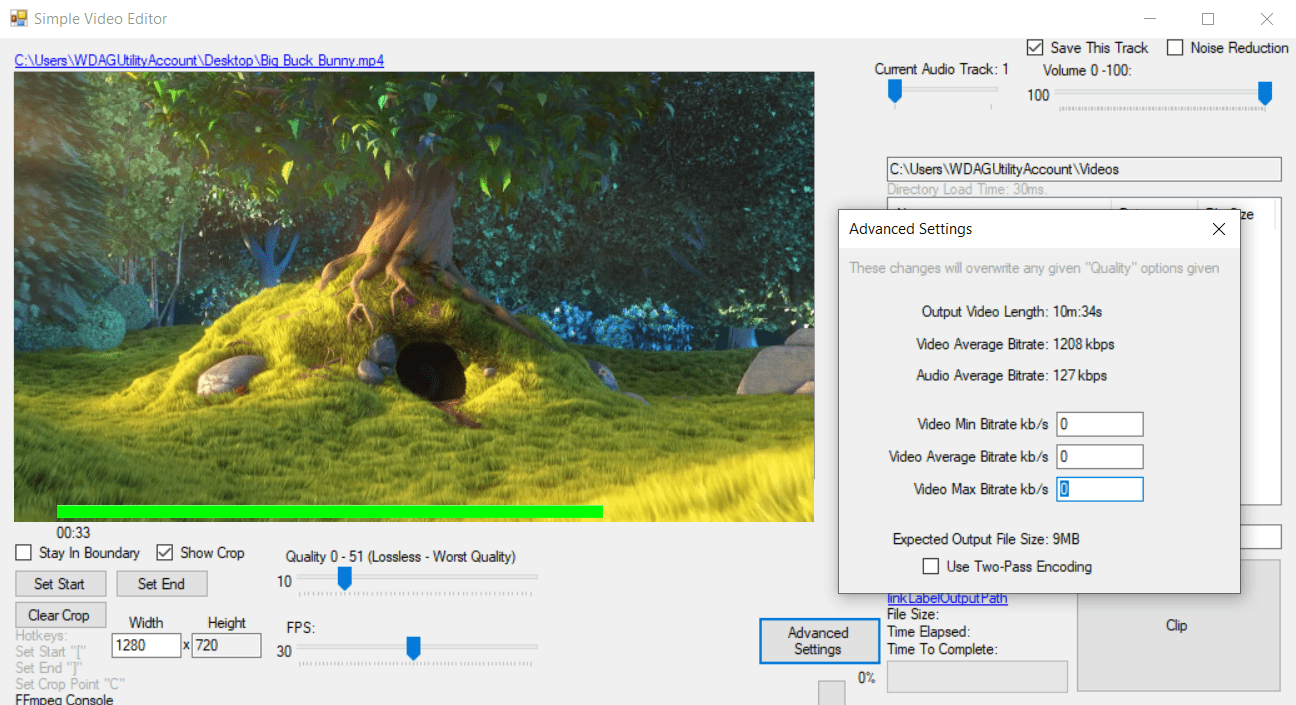Click the large Clip button

coord(1177,625)
